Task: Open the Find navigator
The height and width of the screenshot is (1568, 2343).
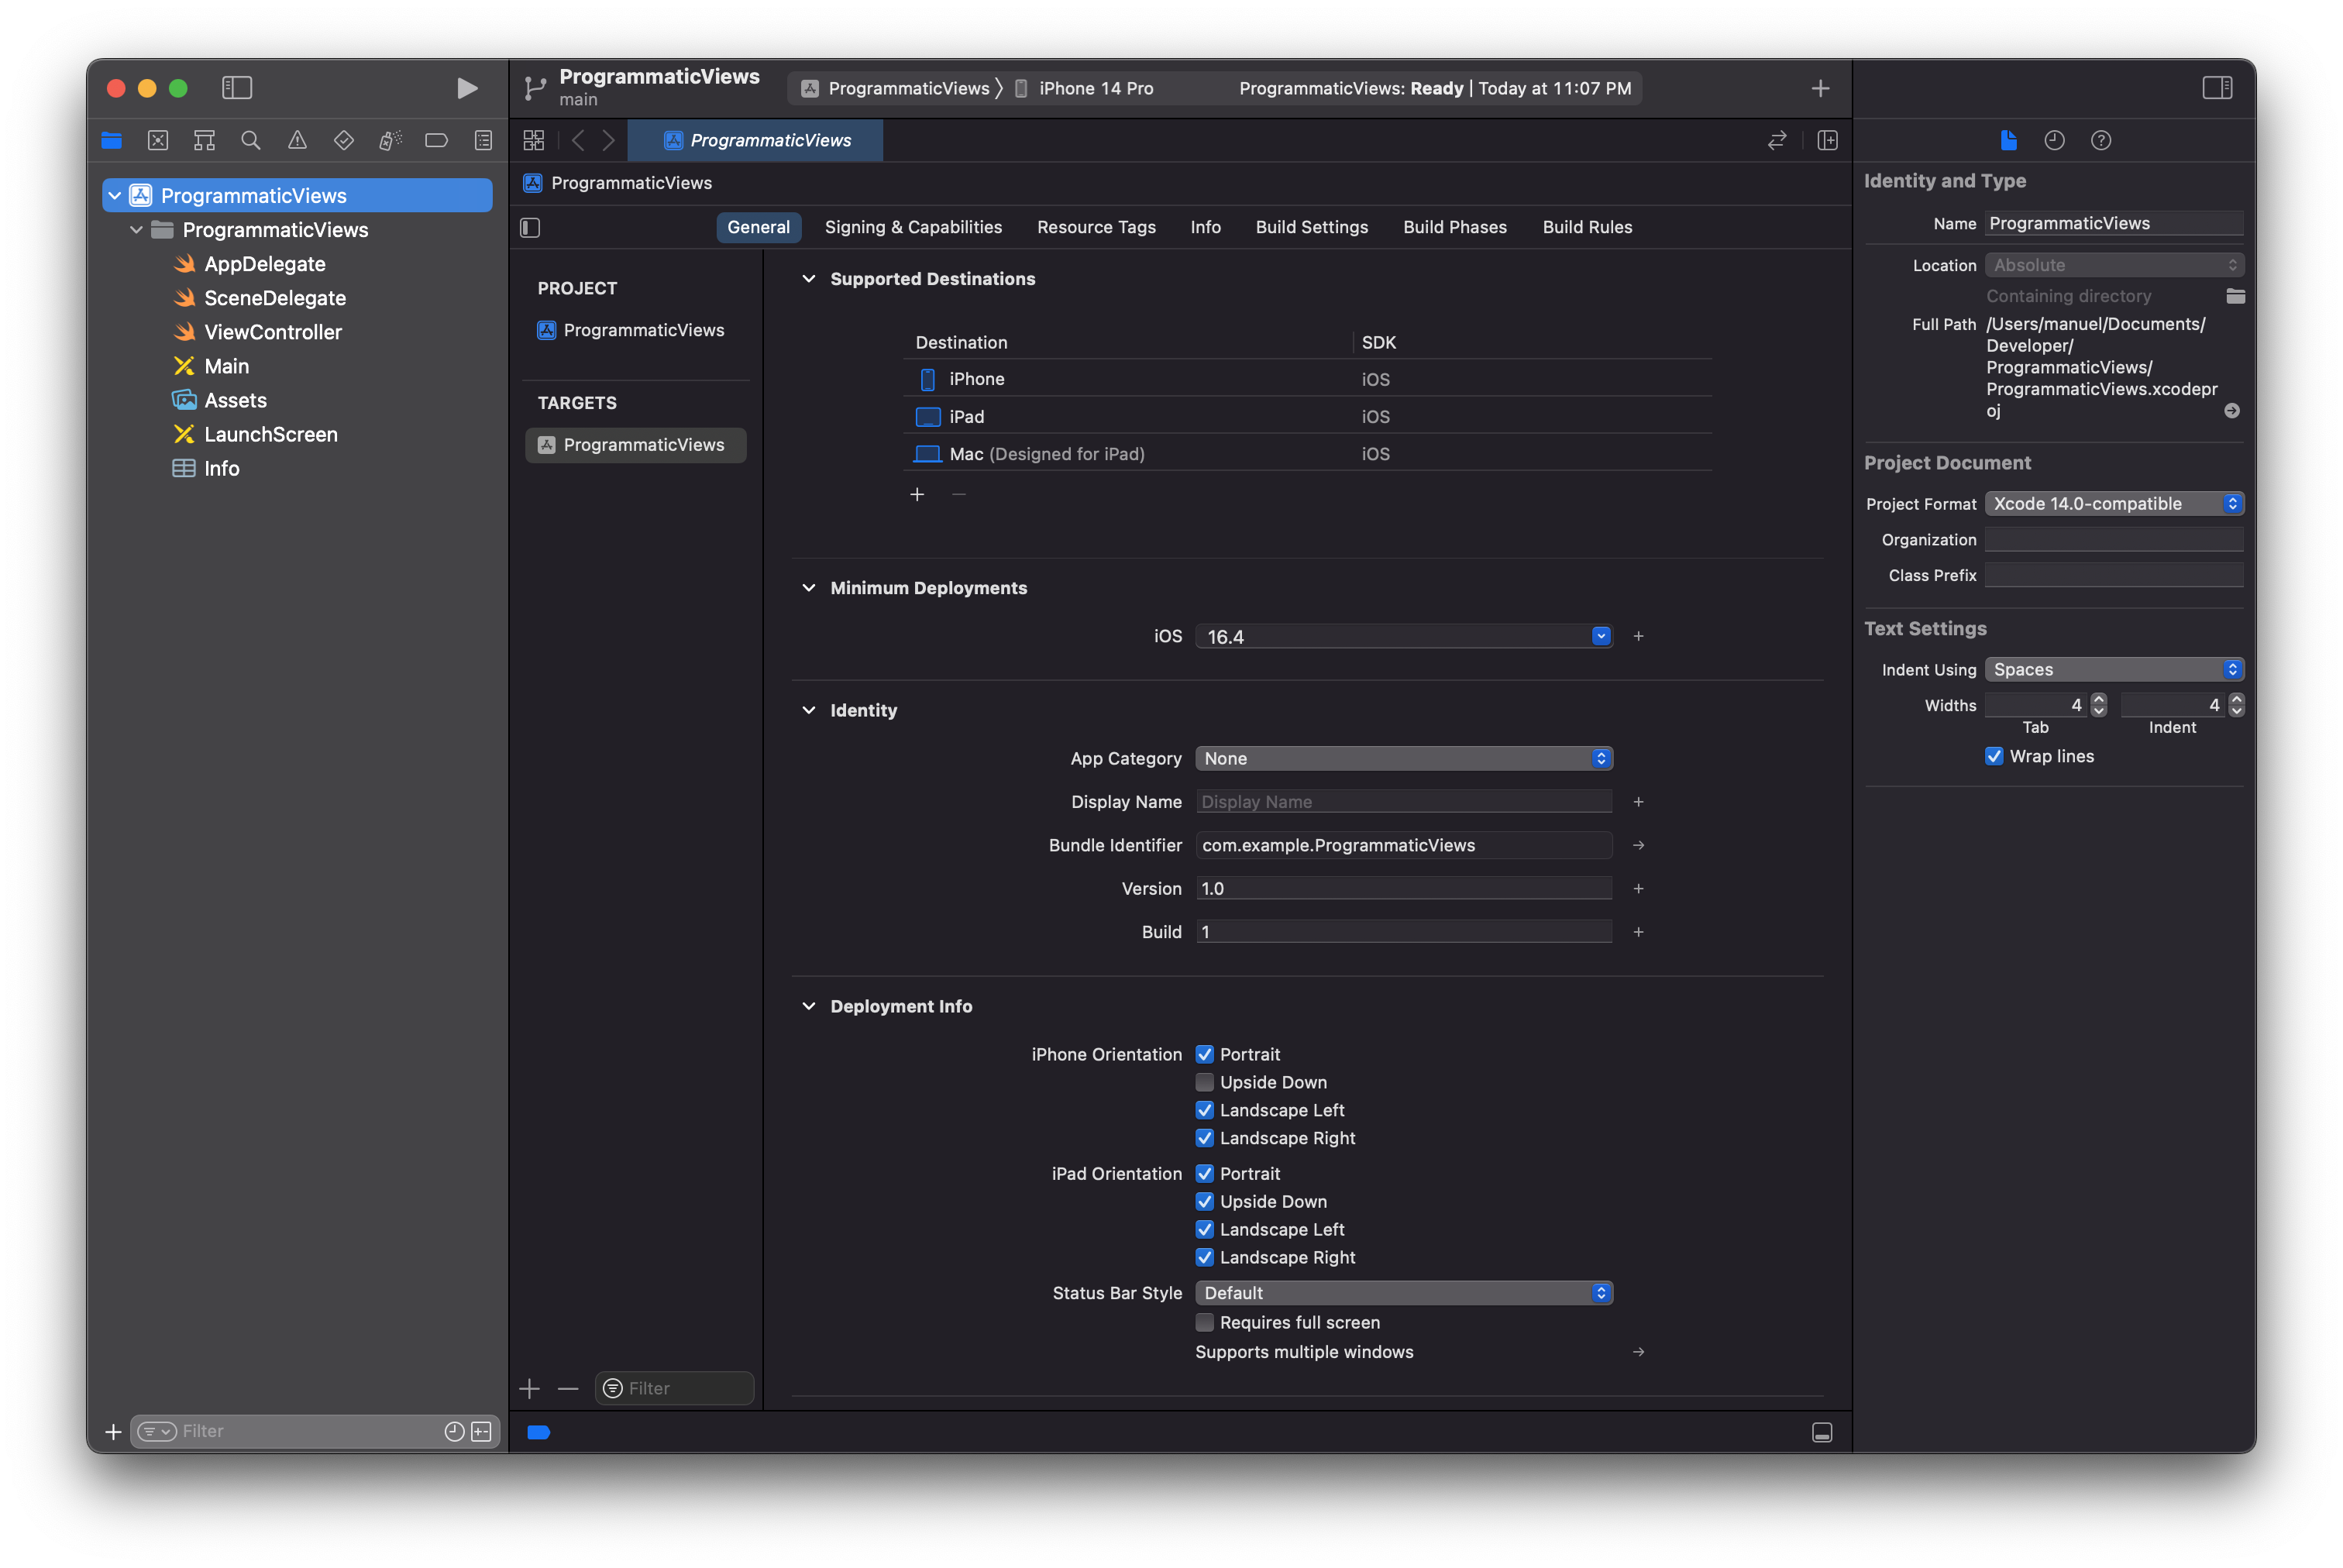Action: 251,140
